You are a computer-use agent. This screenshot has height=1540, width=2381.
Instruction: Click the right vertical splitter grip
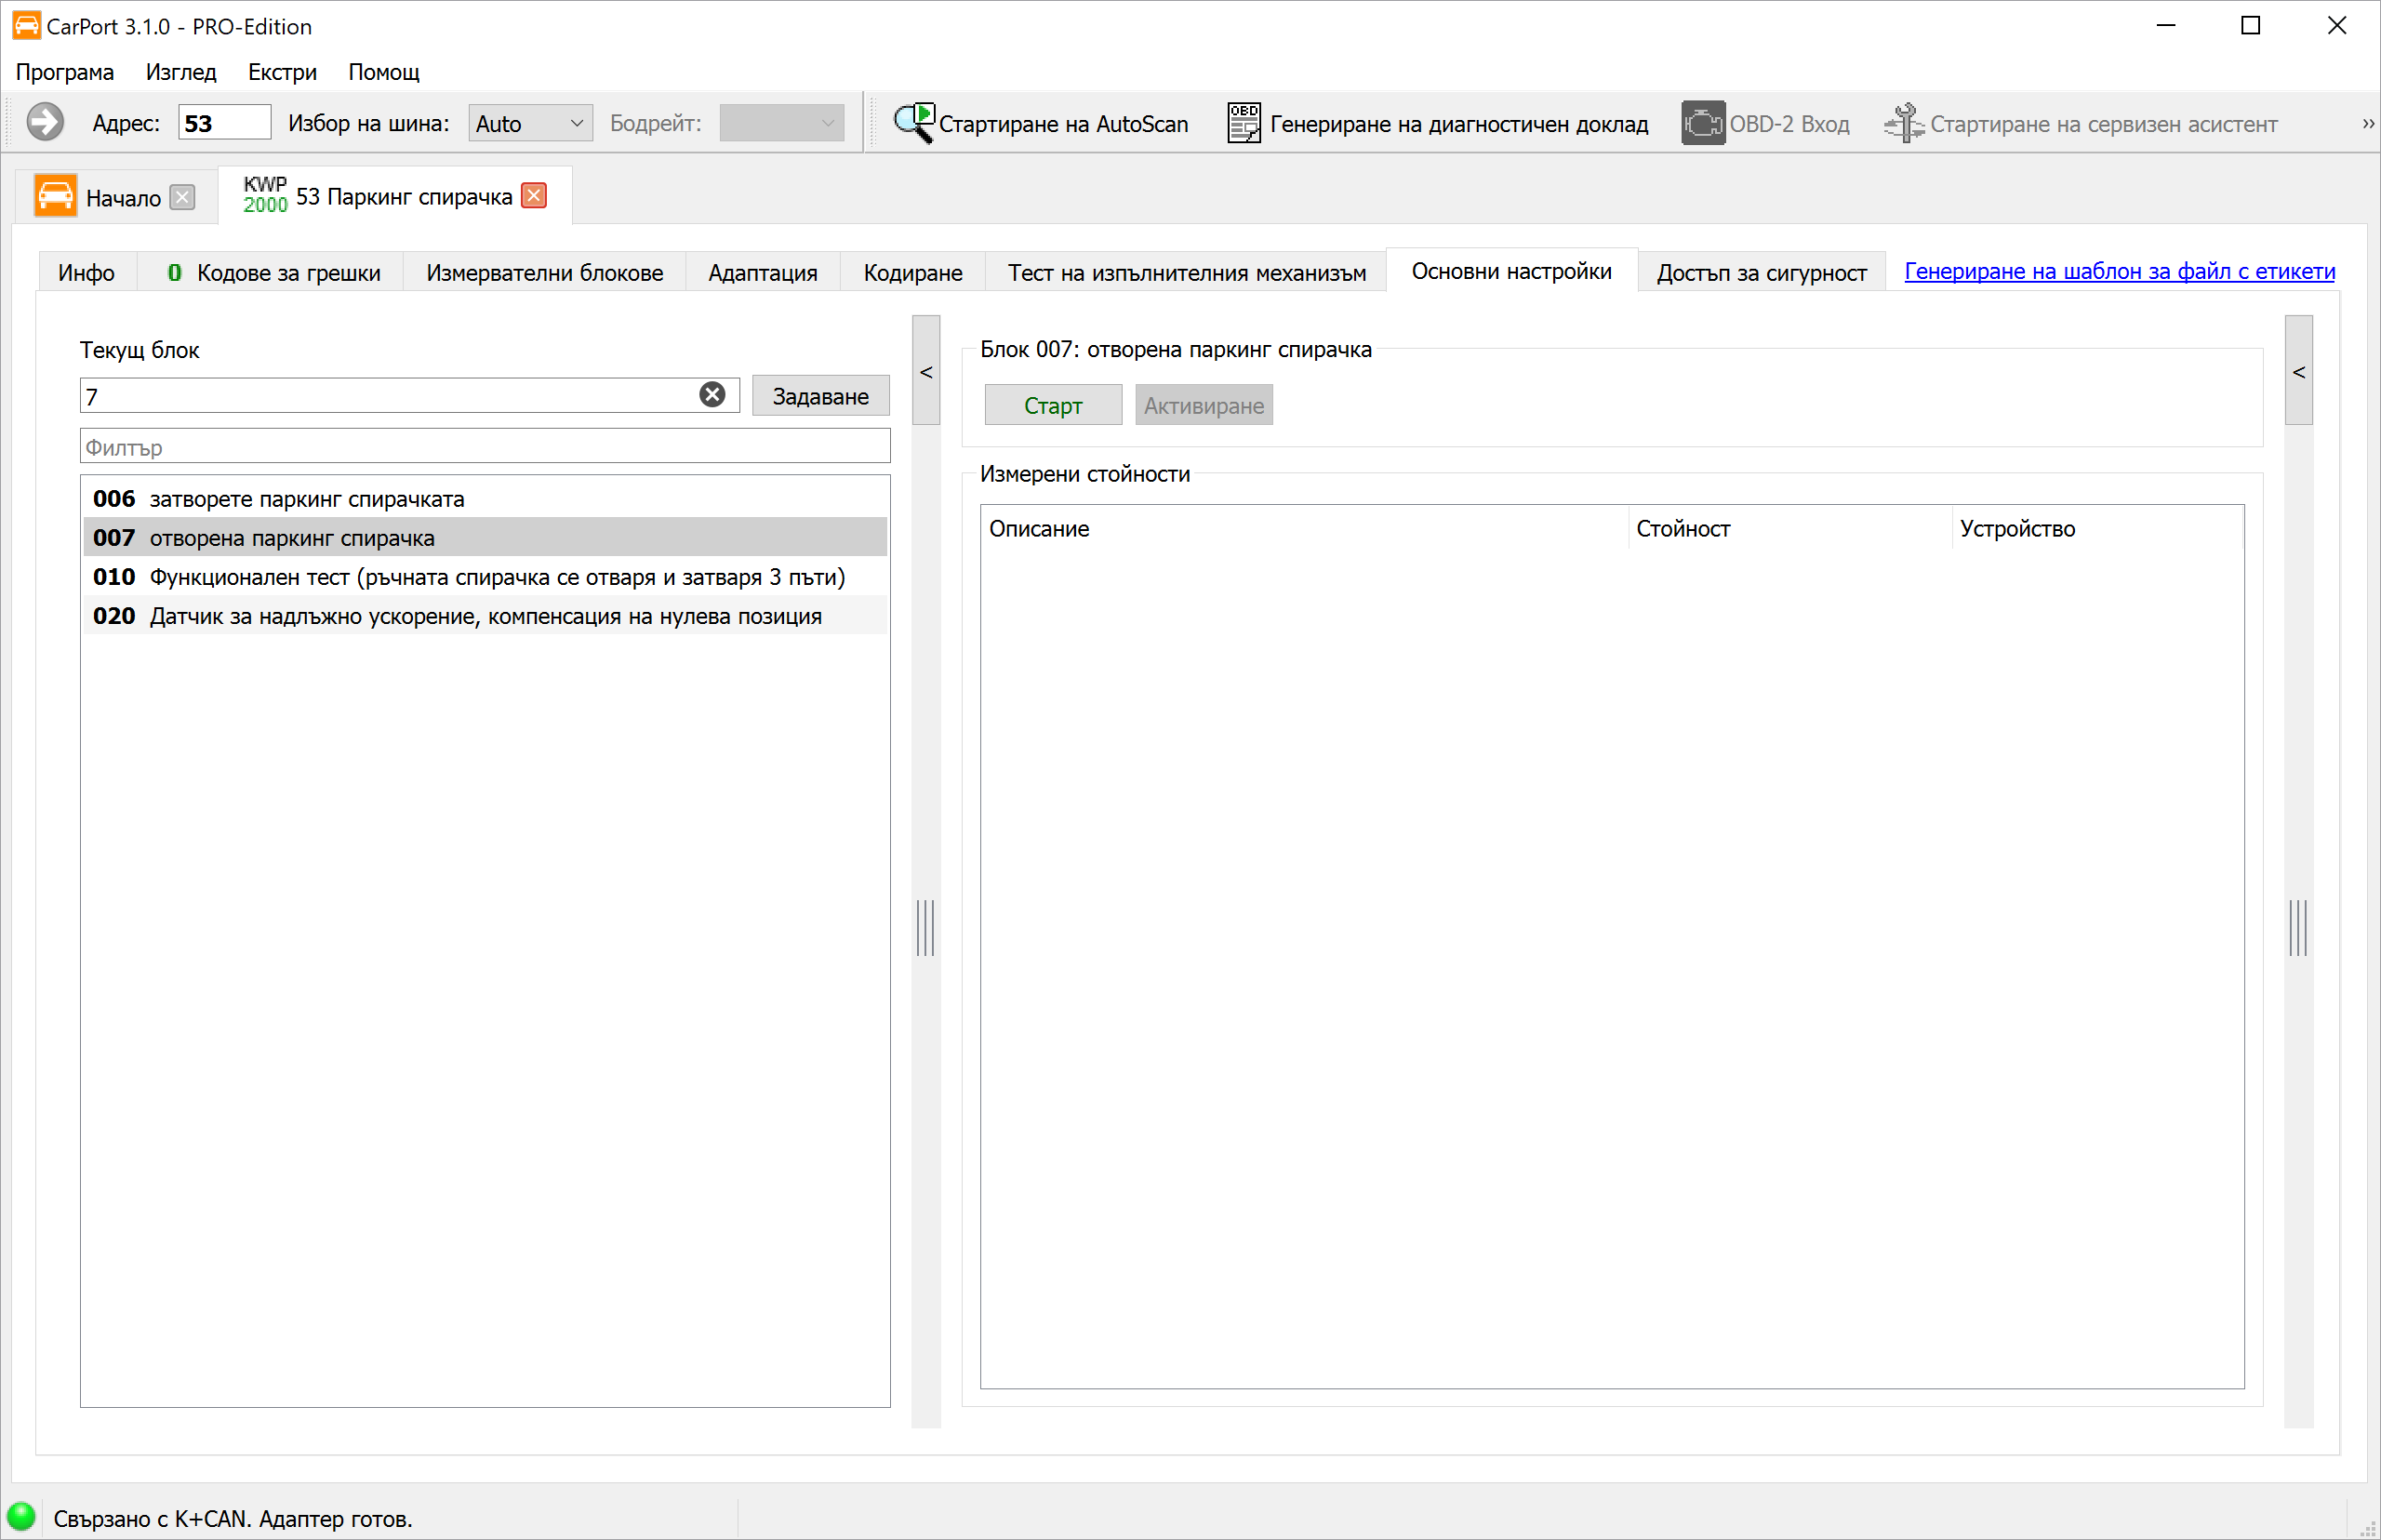(x=2298, y=927)
